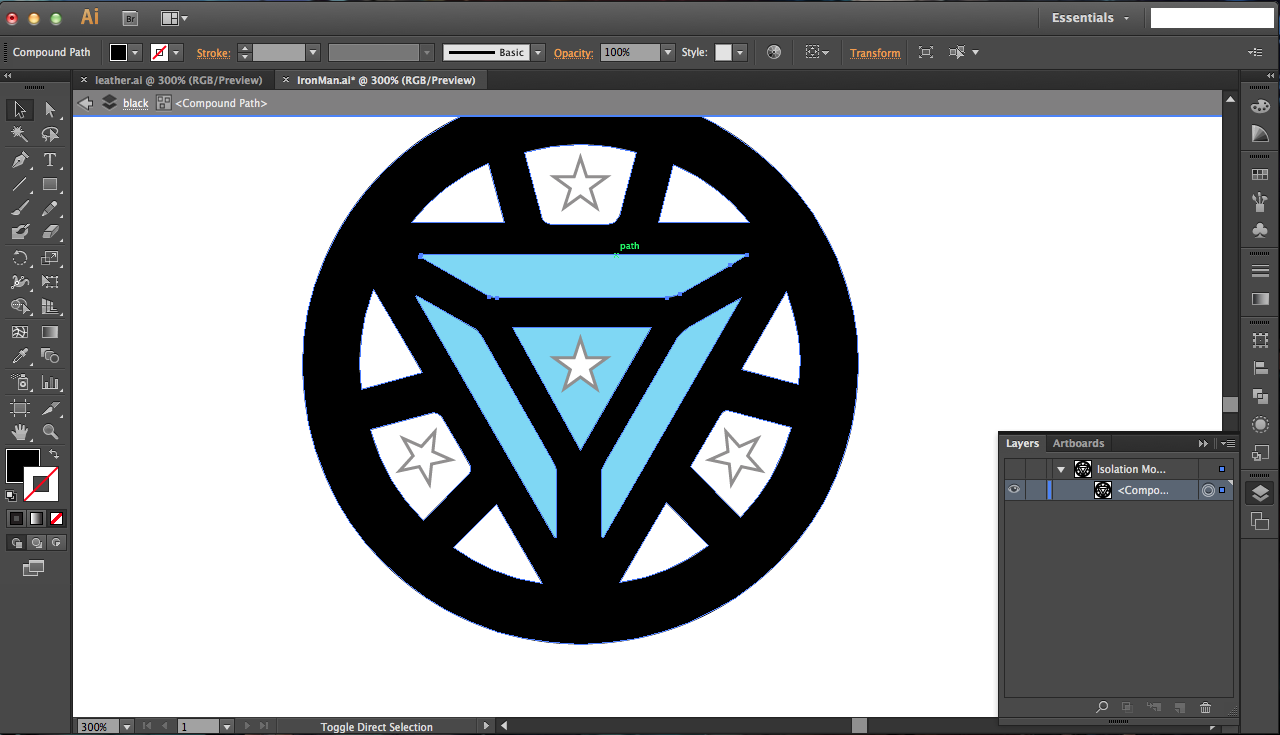
Task: Toggle visibility of the Compound Path layer
Action: tap(1013, 489)
